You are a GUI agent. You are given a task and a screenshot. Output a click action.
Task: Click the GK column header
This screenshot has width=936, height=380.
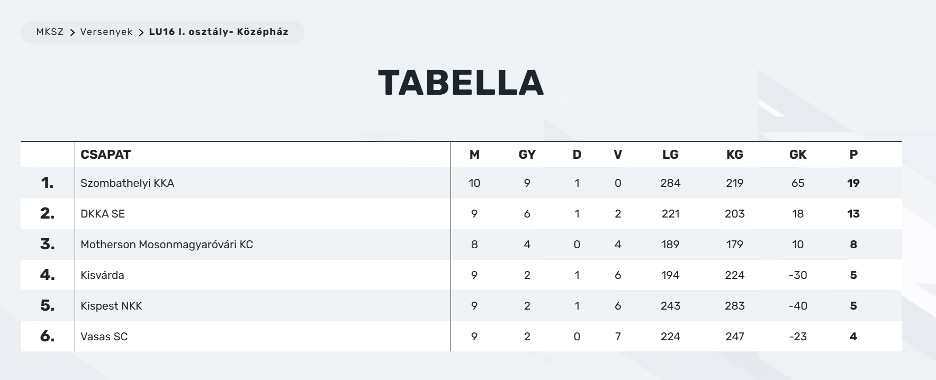(x=798, y=155)
